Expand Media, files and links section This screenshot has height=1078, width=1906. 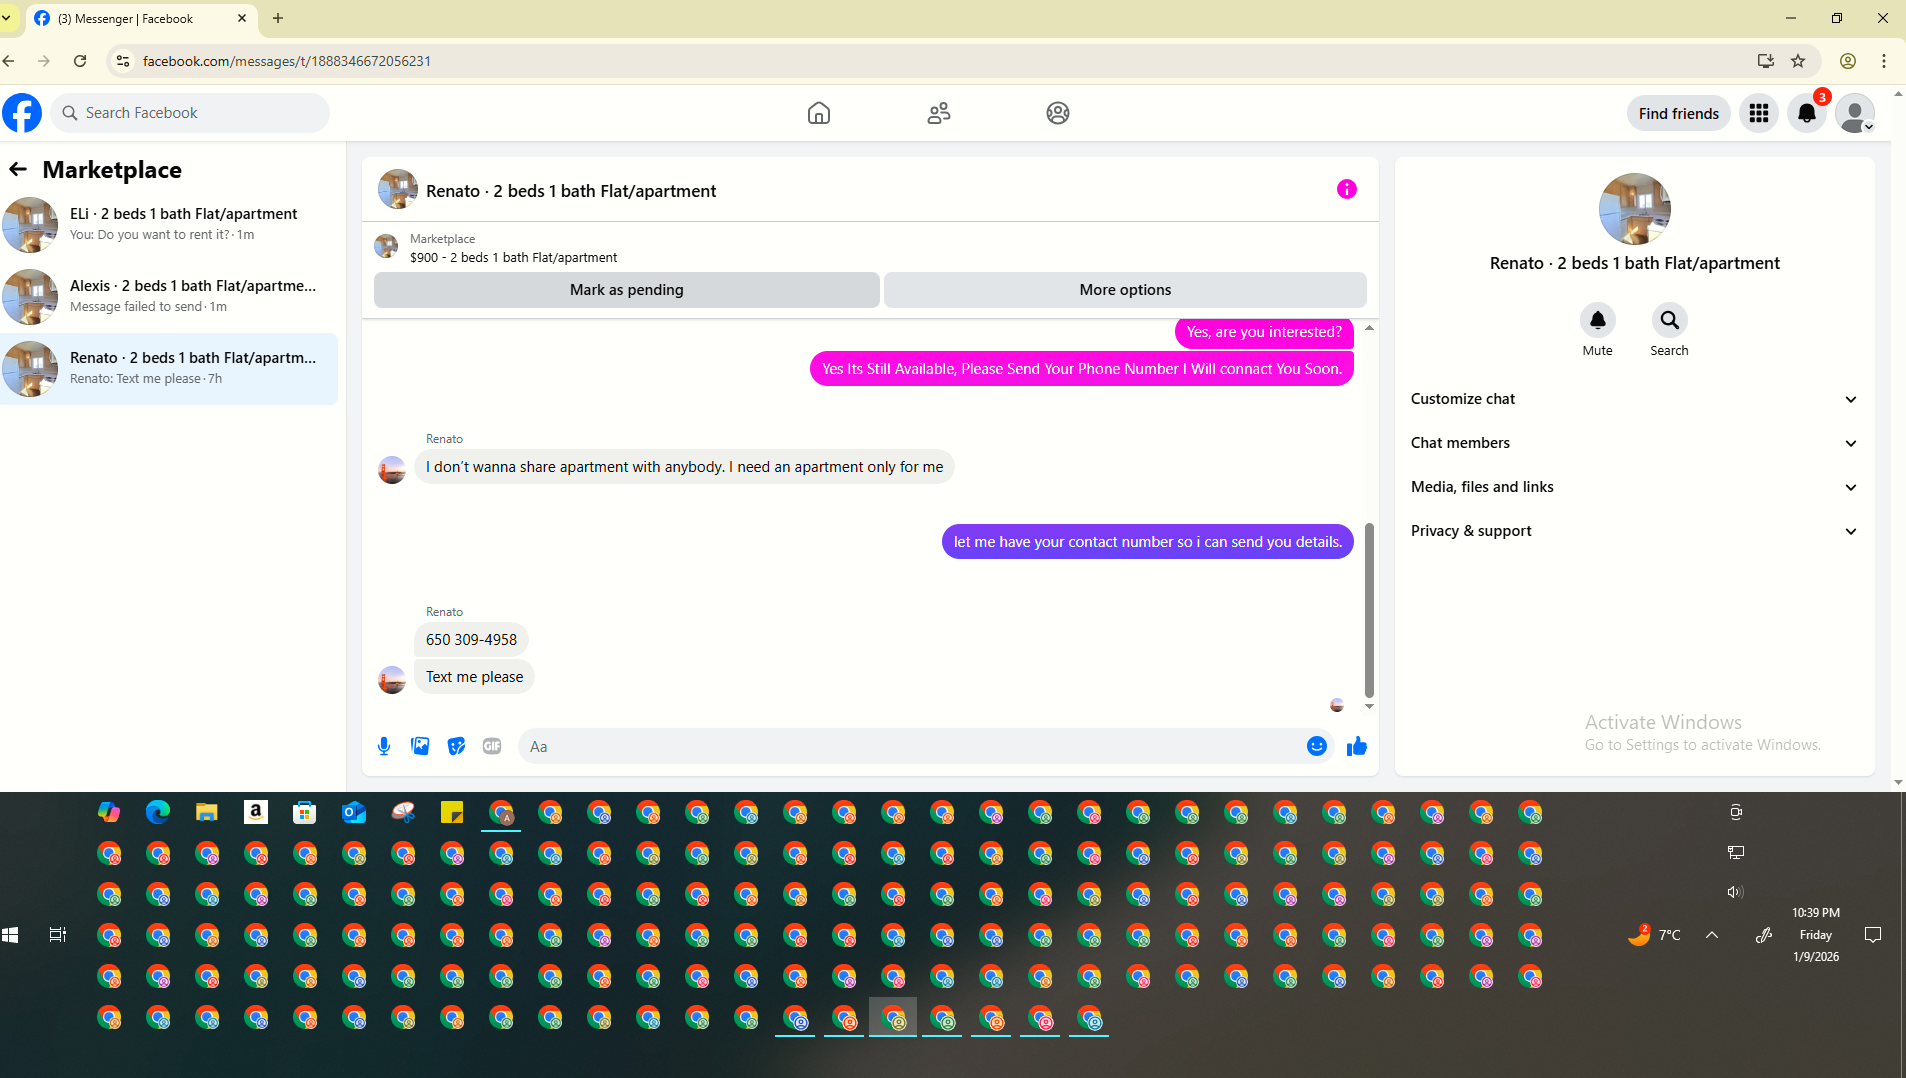coord(1635,487)
